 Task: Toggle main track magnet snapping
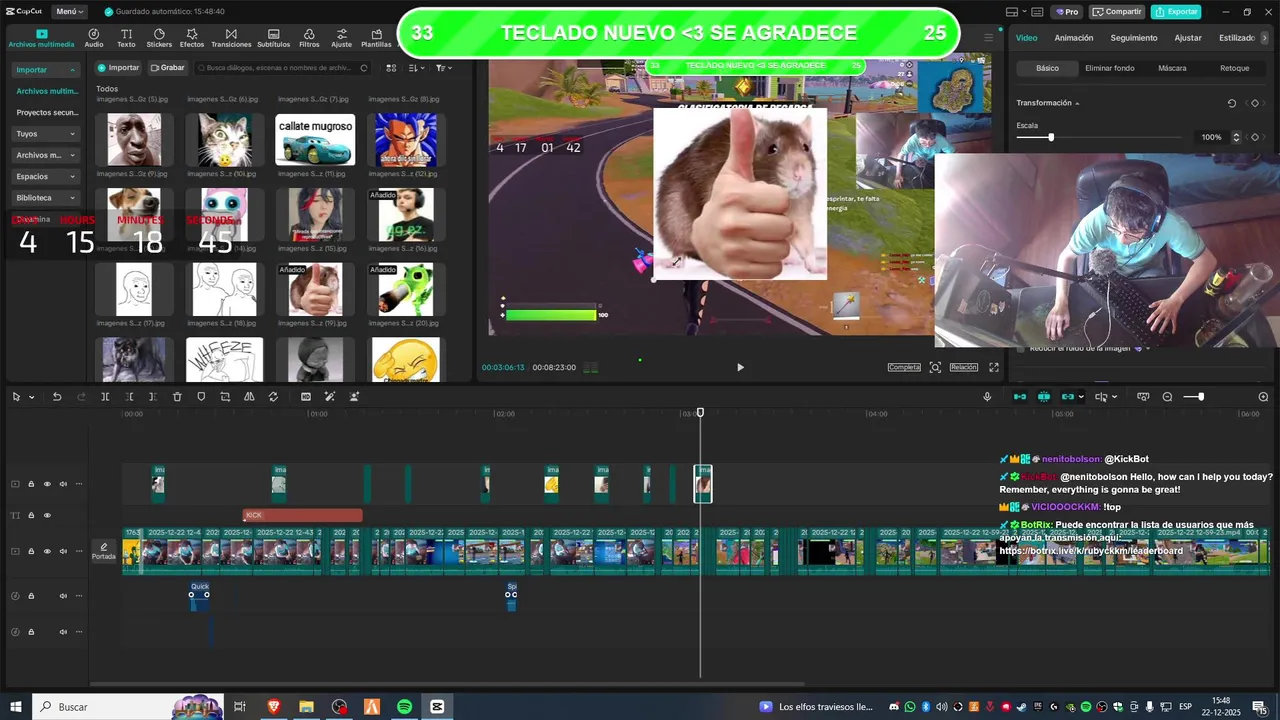point(1019,397)
